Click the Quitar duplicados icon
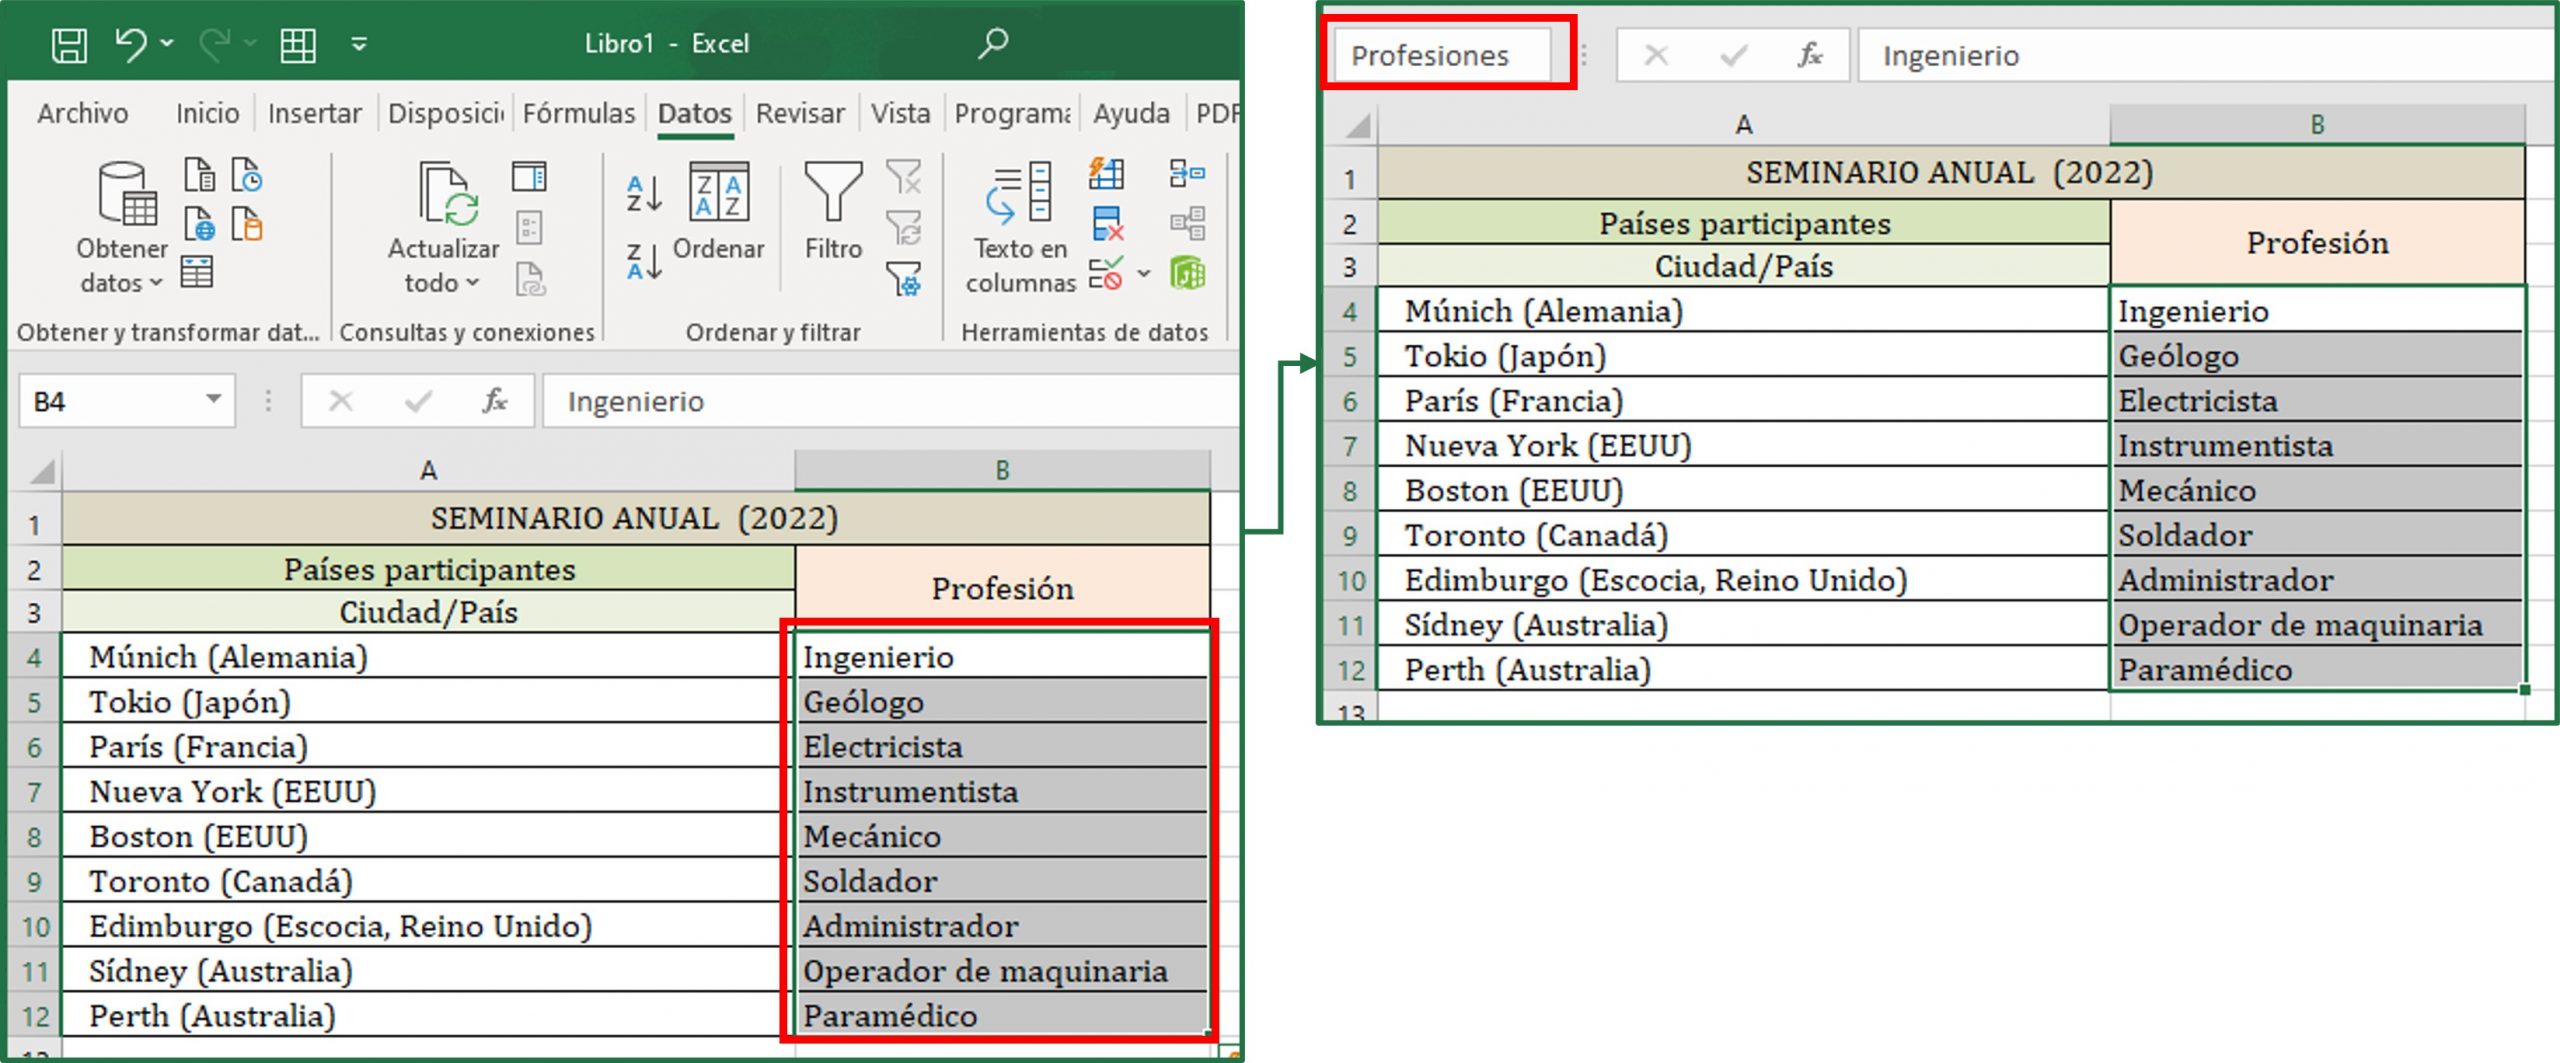This screenshot has height=1063, width=2560. pos(1107,223)
